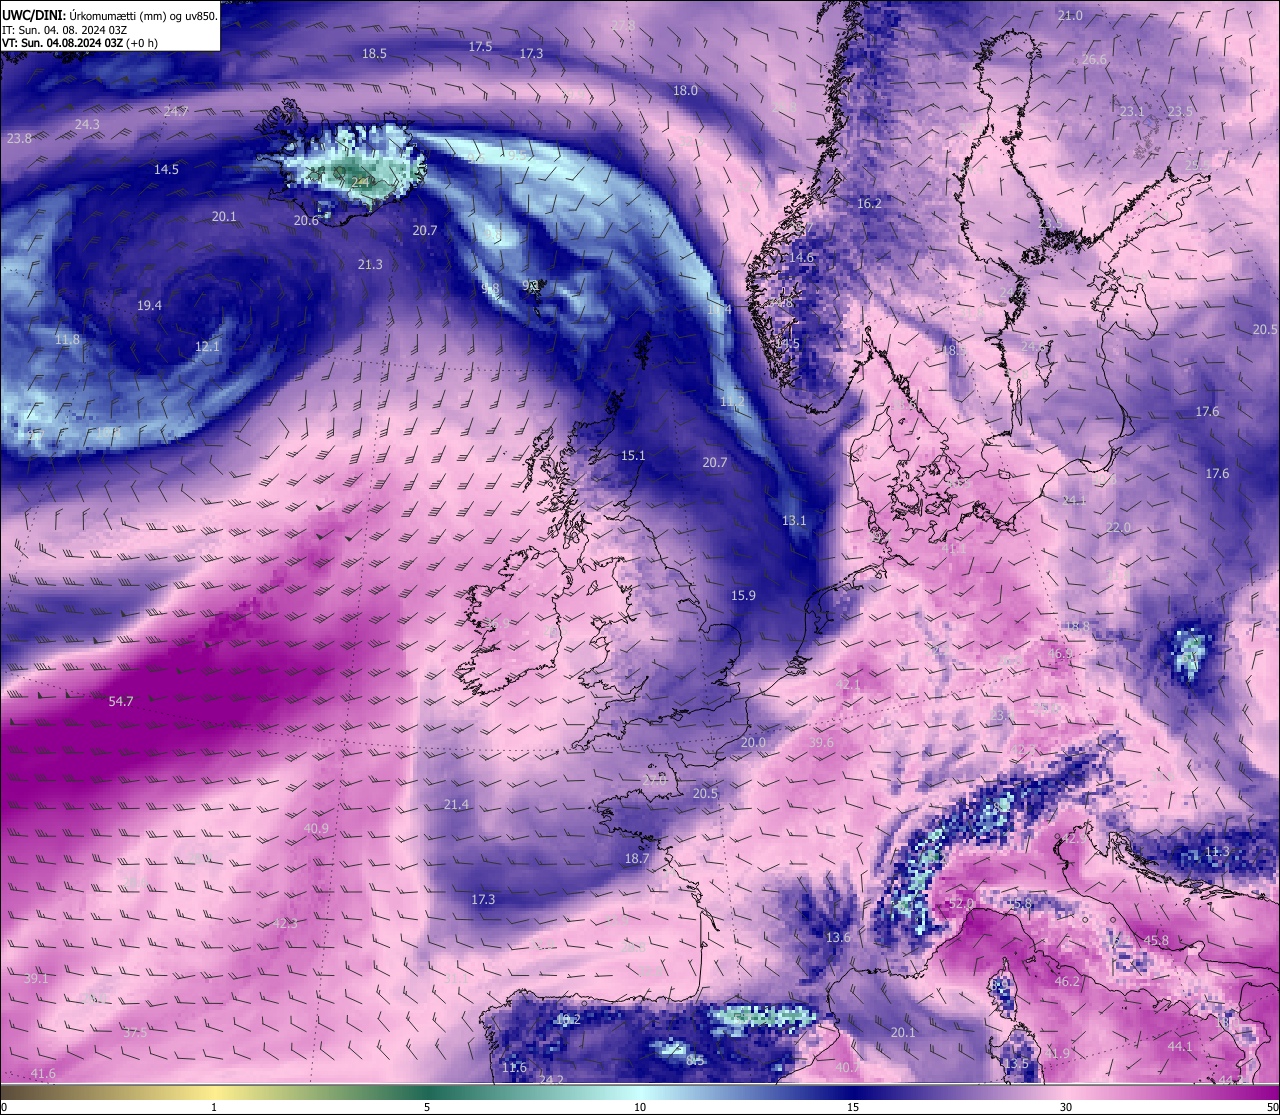Click the 13.1 value in the North Sea

point(794,521)
